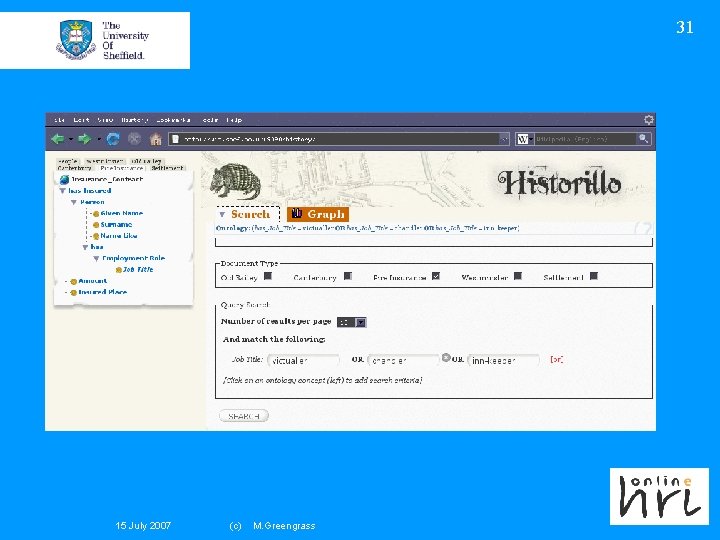Click the Surname ontology concept
Image resolution: width=720 pixels, height=540 pixels.
116,225
